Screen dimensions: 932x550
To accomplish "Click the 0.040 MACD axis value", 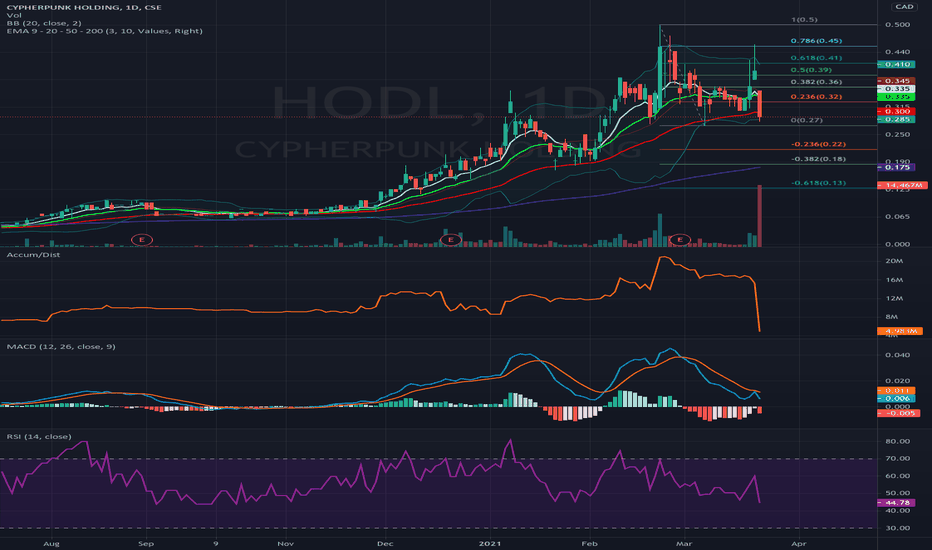I will [897, 355].
